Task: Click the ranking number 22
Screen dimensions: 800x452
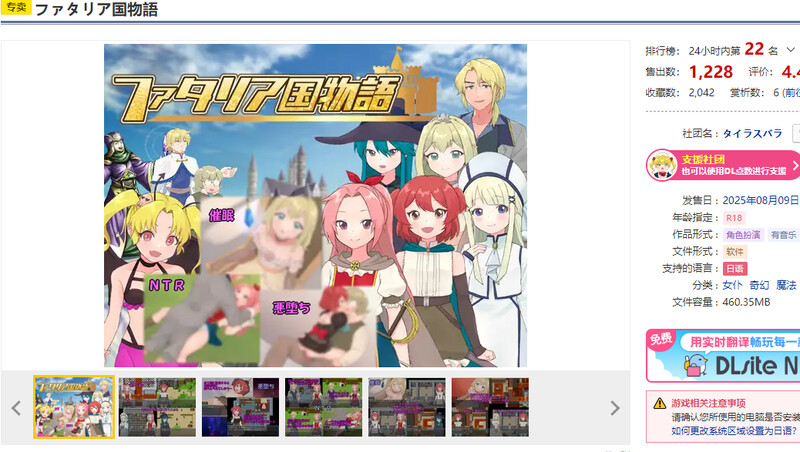Action: [754, 49]
